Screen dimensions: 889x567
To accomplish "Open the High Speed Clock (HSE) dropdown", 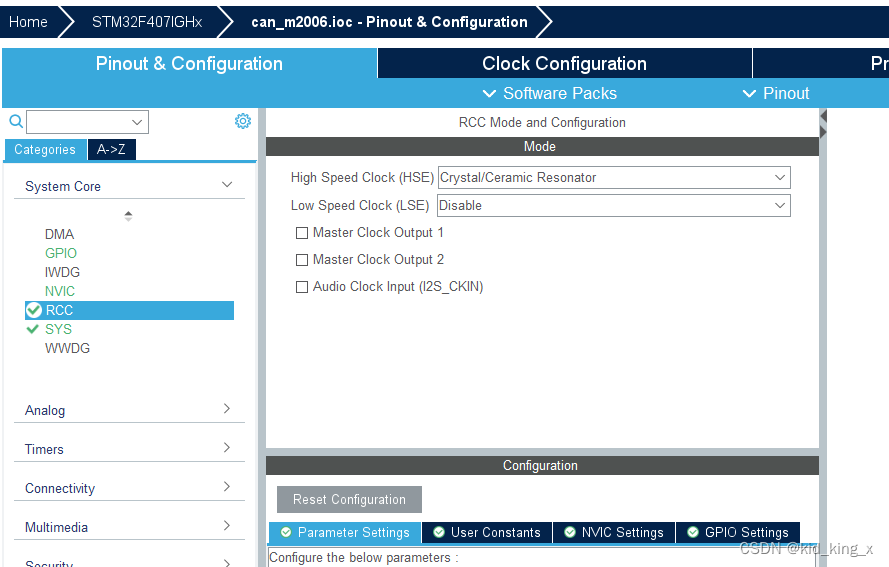I will coord(614,177).
